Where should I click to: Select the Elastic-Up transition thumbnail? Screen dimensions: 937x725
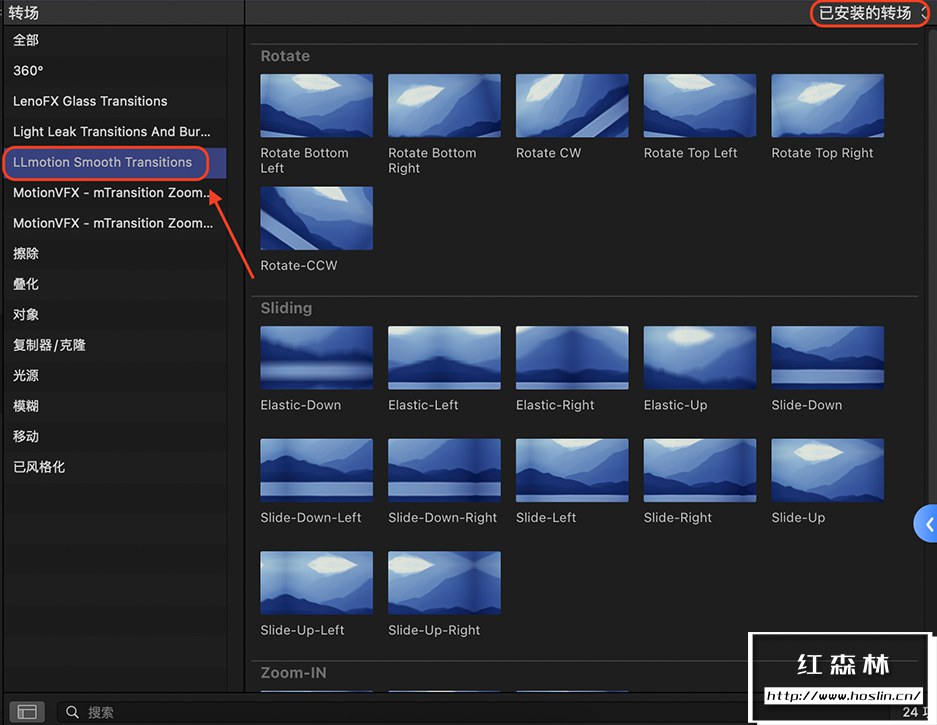click(x=699, y=357)
